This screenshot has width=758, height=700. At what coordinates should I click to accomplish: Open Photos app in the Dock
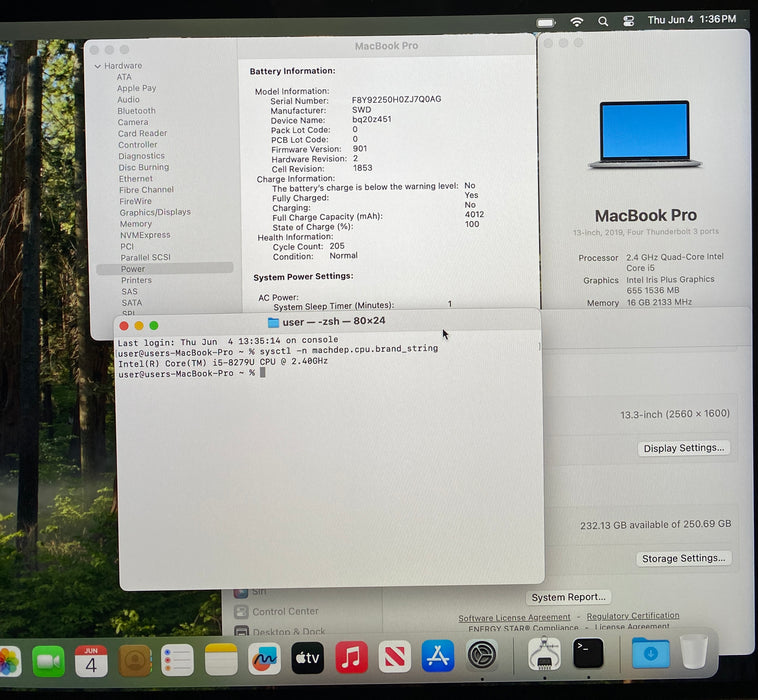[8, 660]
